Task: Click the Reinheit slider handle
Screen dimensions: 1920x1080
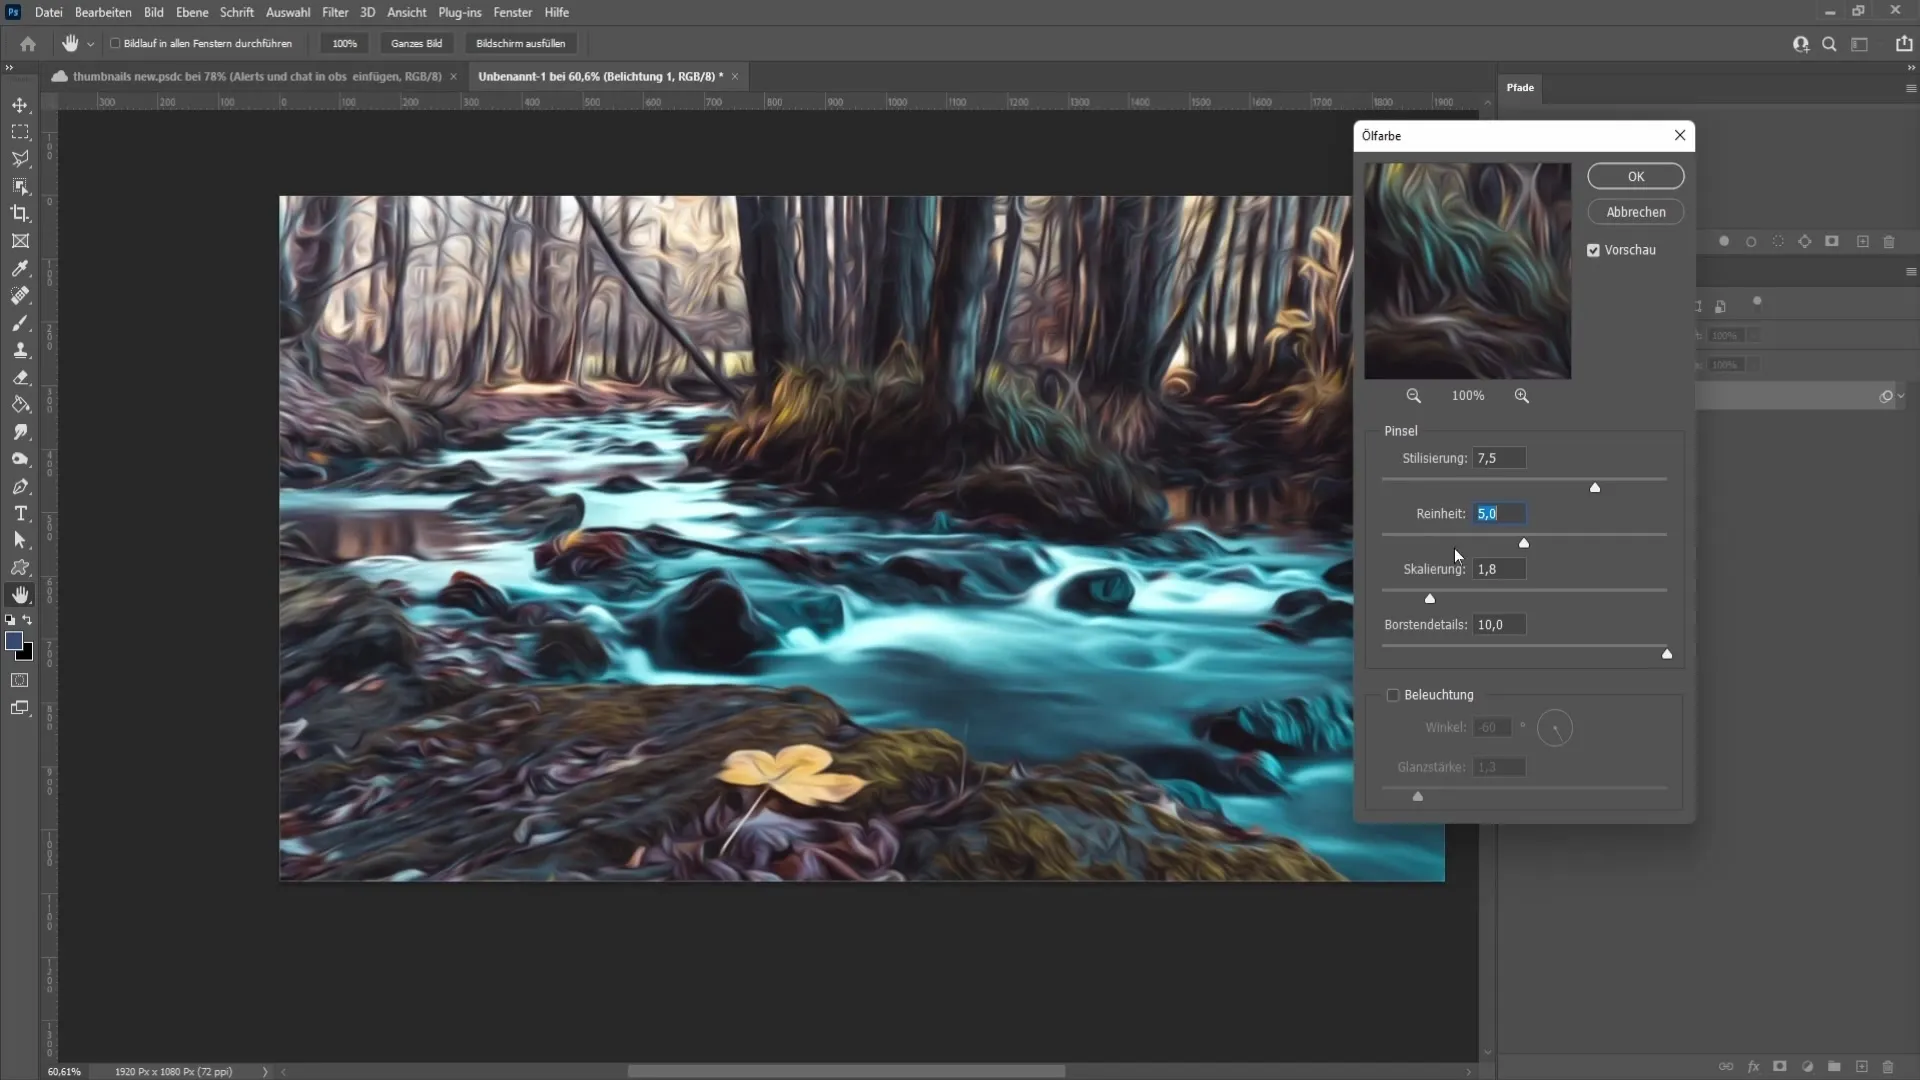Action: pos(1524,543)
